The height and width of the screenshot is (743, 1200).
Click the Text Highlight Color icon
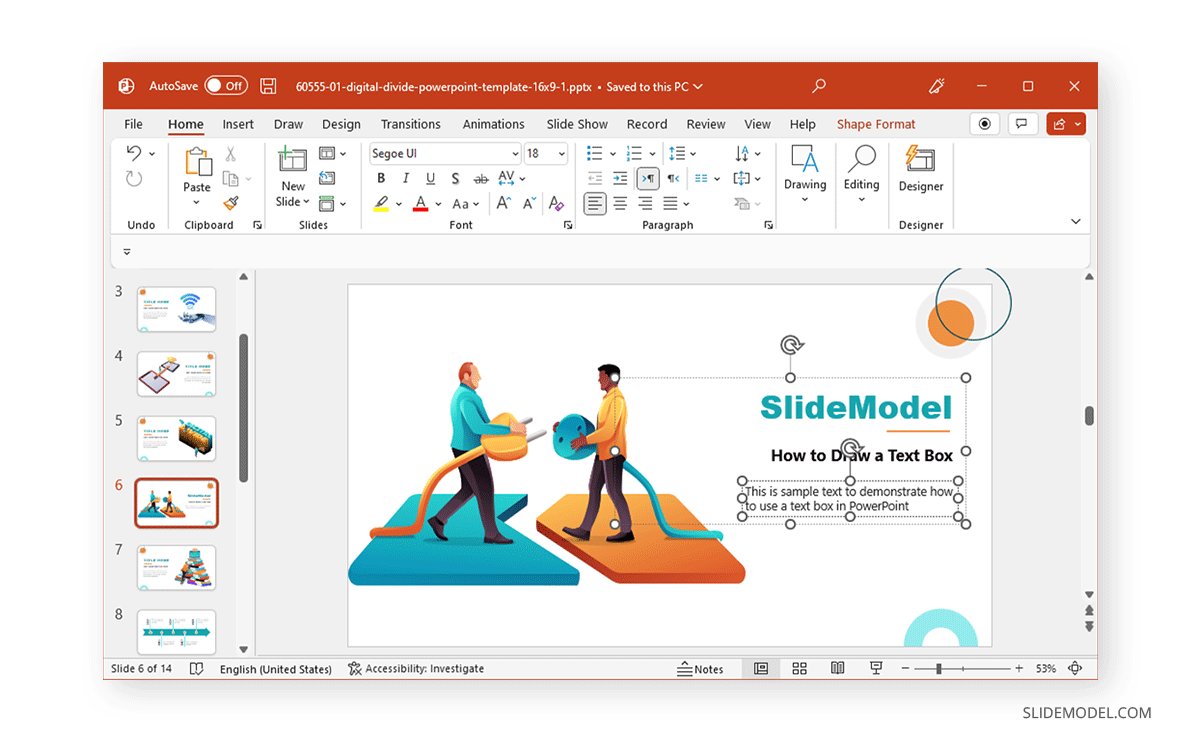[x=381, y=203]
